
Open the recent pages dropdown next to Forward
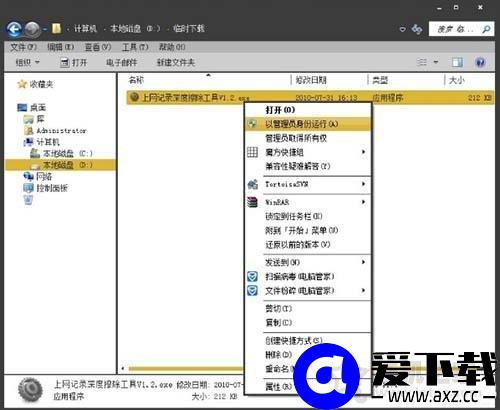pyautogui.click(x=45, y=29)
